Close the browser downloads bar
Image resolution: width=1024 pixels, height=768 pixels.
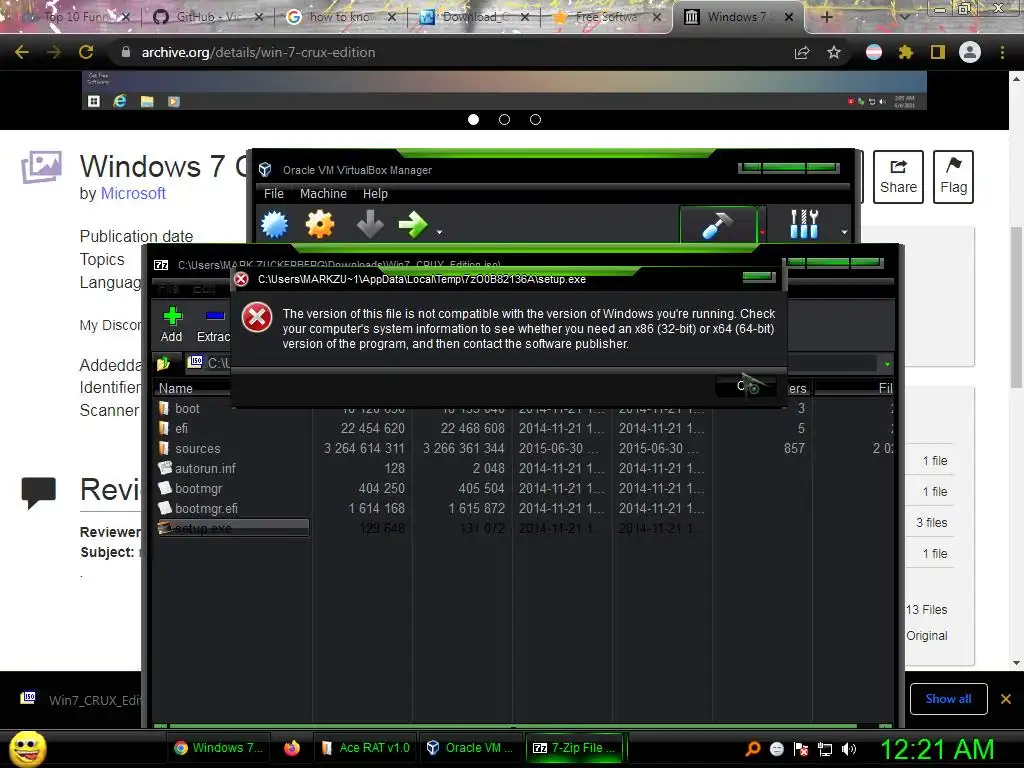pyautogui.click(x=1006, y=699)
